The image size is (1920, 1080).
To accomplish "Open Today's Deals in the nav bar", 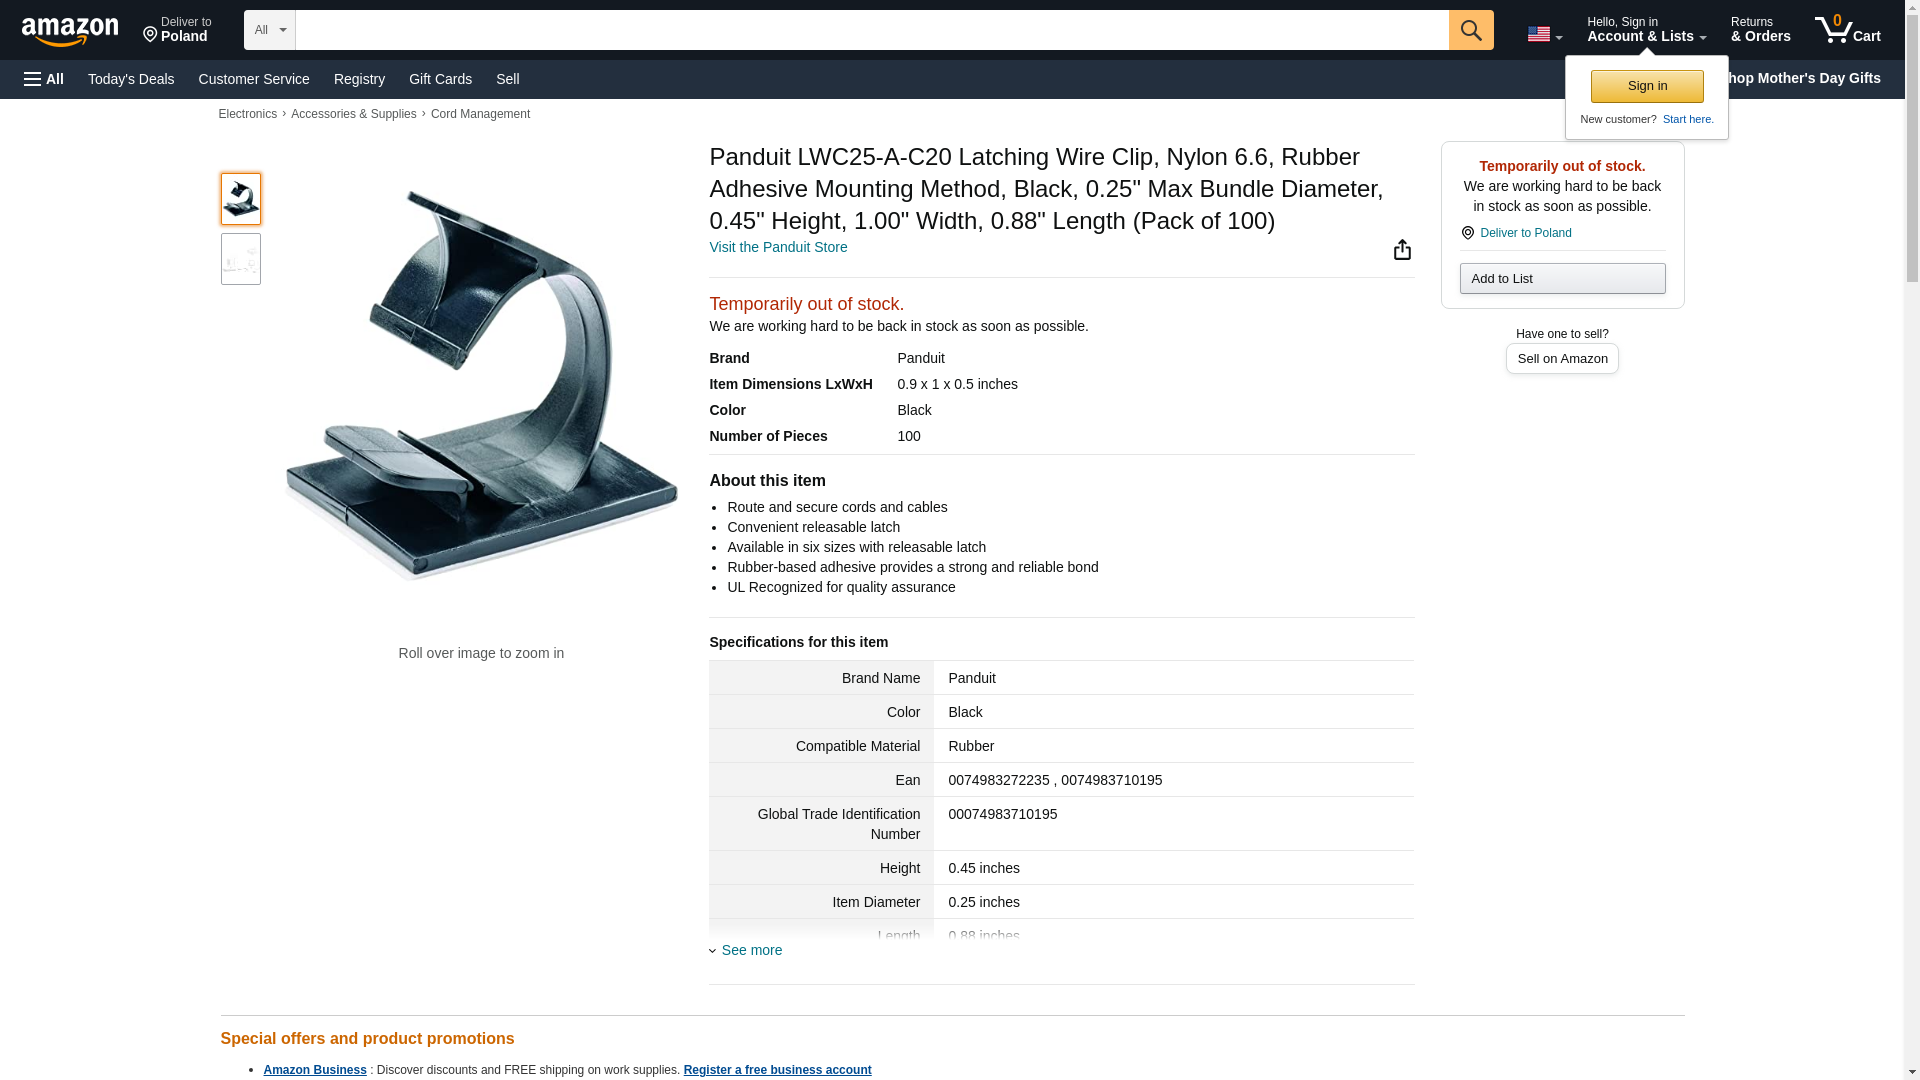I will [131, 79].
